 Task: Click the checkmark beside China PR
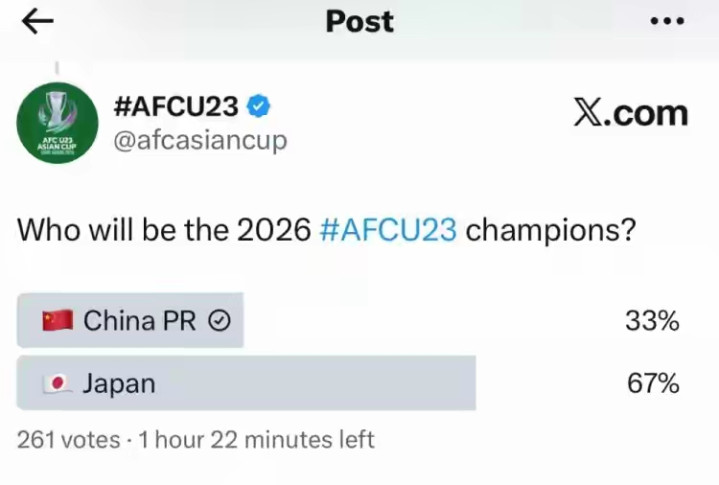(x=219, y=321)
